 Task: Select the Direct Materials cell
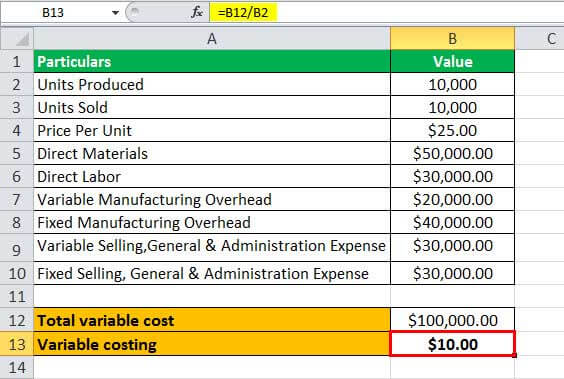coord(212,154)
